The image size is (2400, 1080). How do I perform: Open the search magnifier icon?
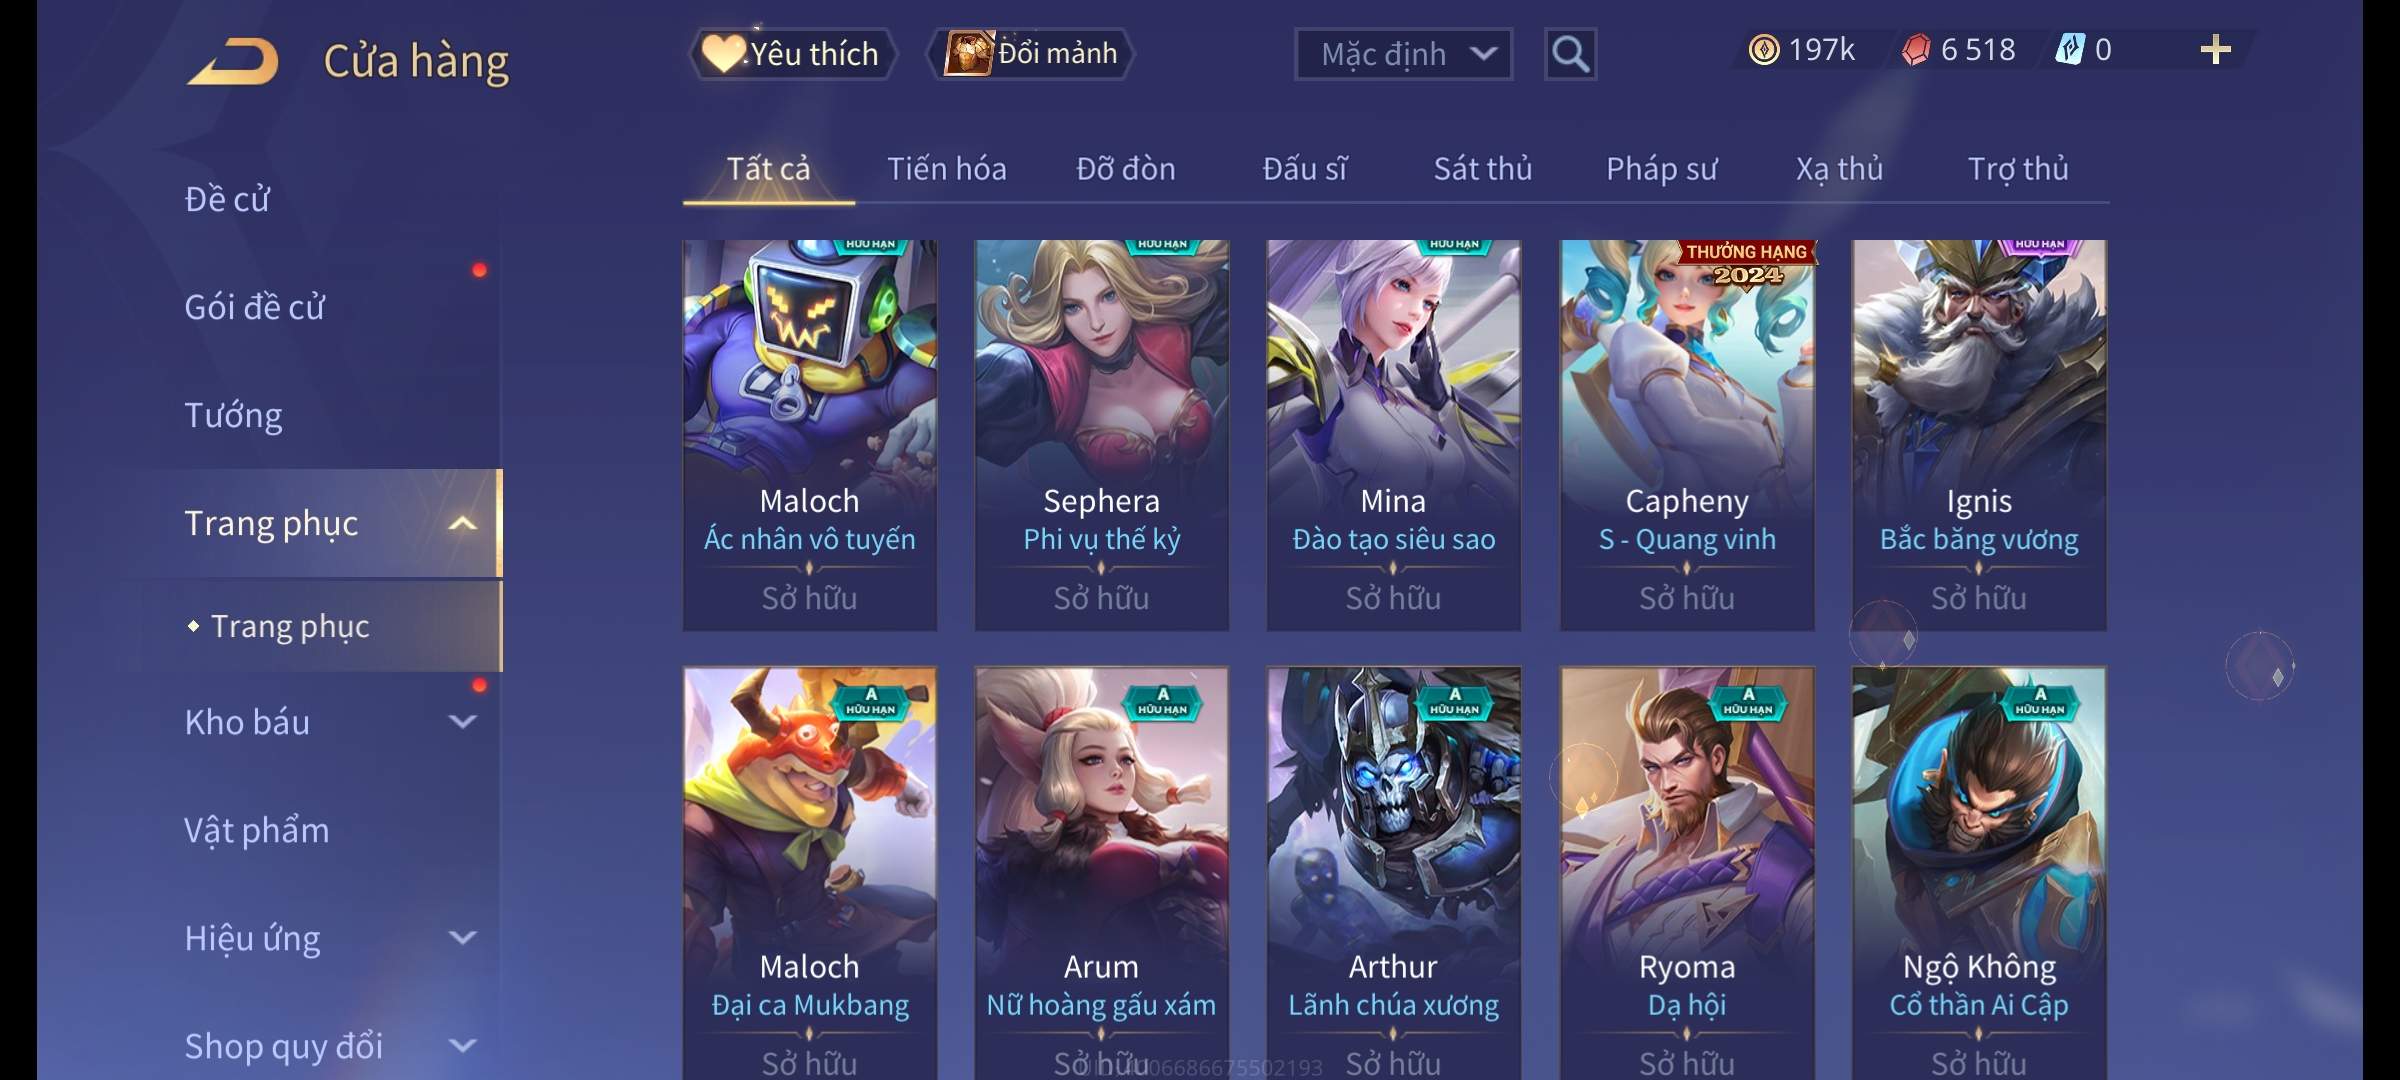1570,54
